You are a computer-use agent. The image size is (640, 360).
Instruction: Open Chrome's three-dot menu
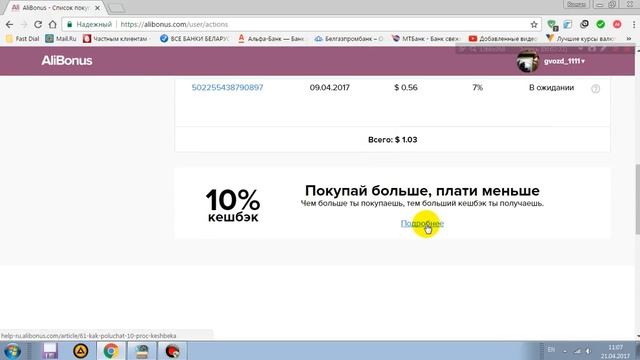[x=634, y=24]
